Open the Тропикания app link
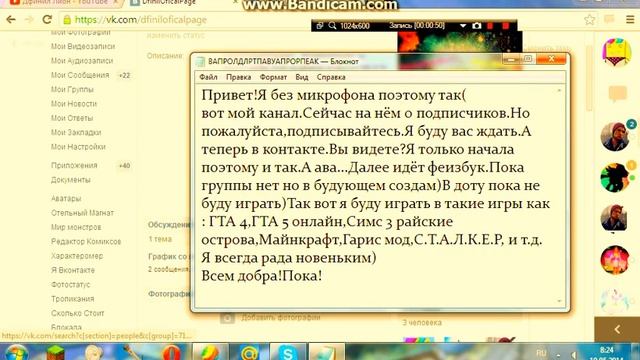 click(73, 299)
